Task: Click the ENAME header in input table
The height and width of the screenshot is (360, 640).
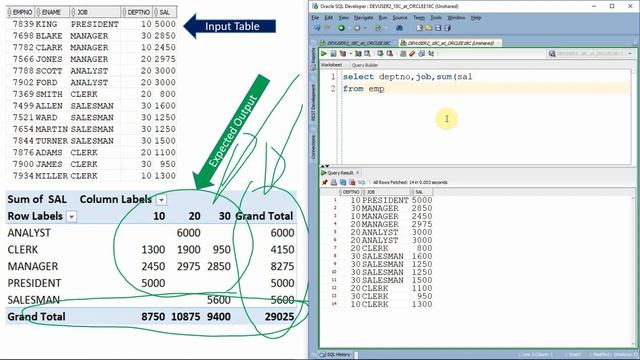Action: tap(51, 12)
